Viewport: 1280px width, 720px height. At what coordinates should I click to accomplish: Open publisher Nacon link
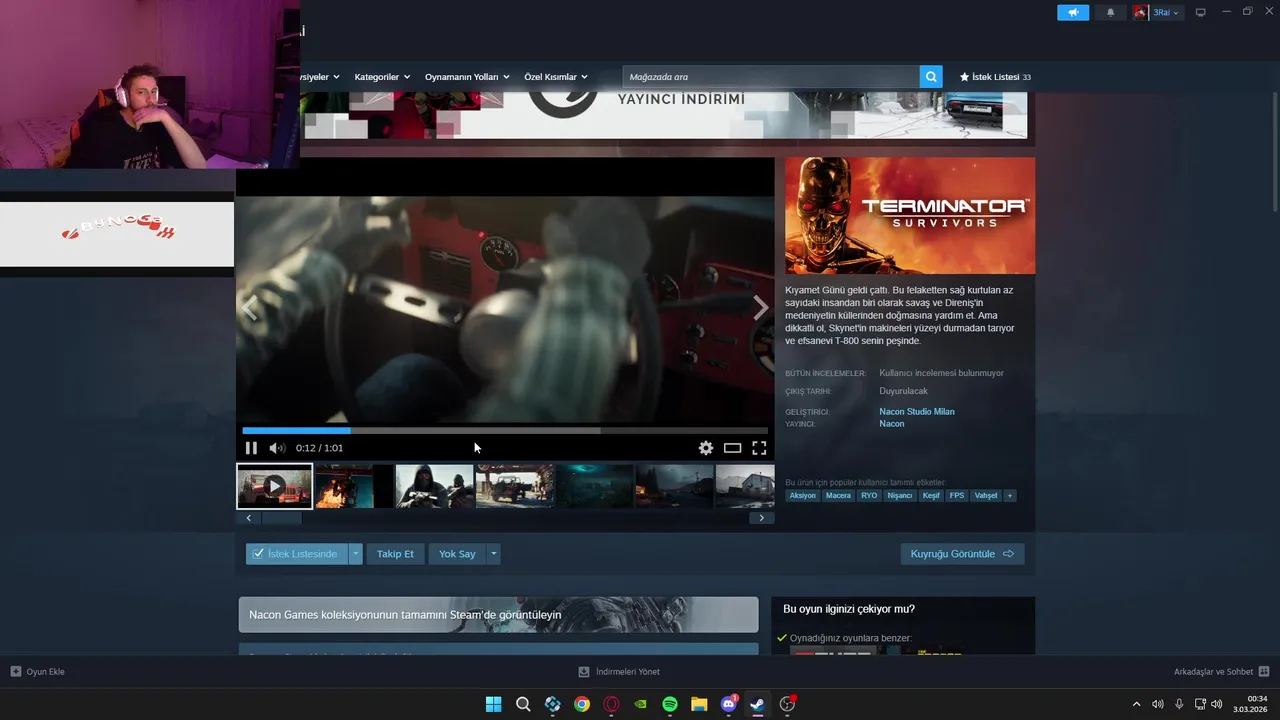(892, 424)
